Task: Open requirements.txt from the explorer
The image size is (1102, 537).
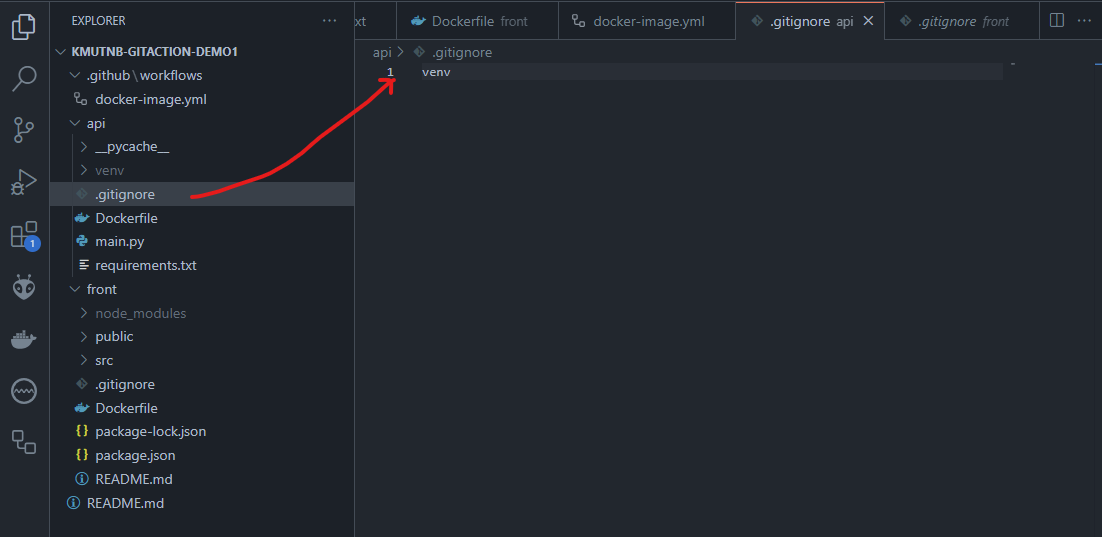Action: click(x=145, y=265)
